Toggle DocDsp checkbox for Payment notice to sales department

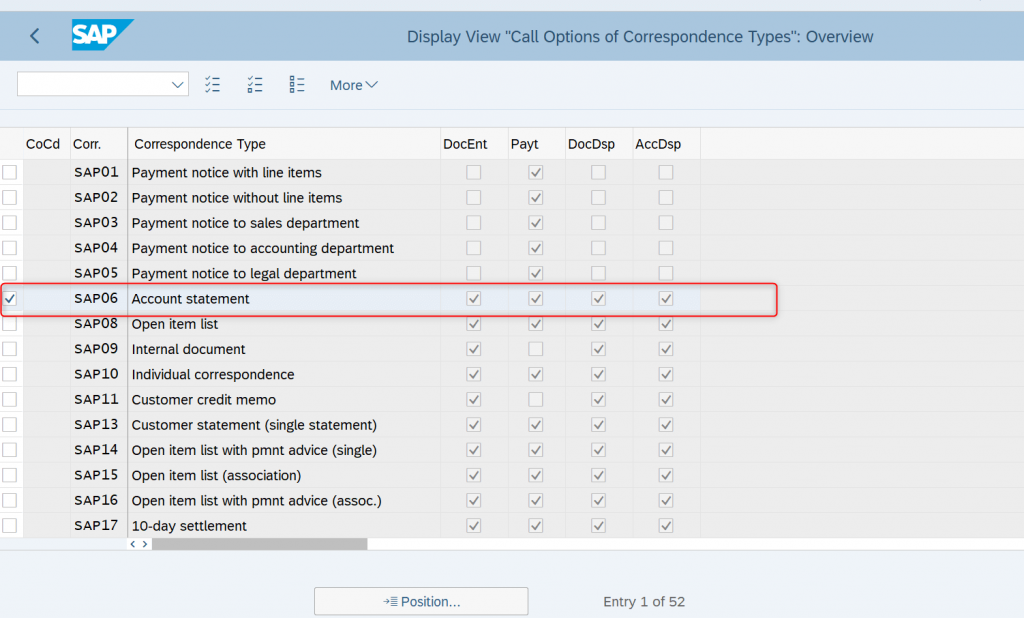click(598, 223)
